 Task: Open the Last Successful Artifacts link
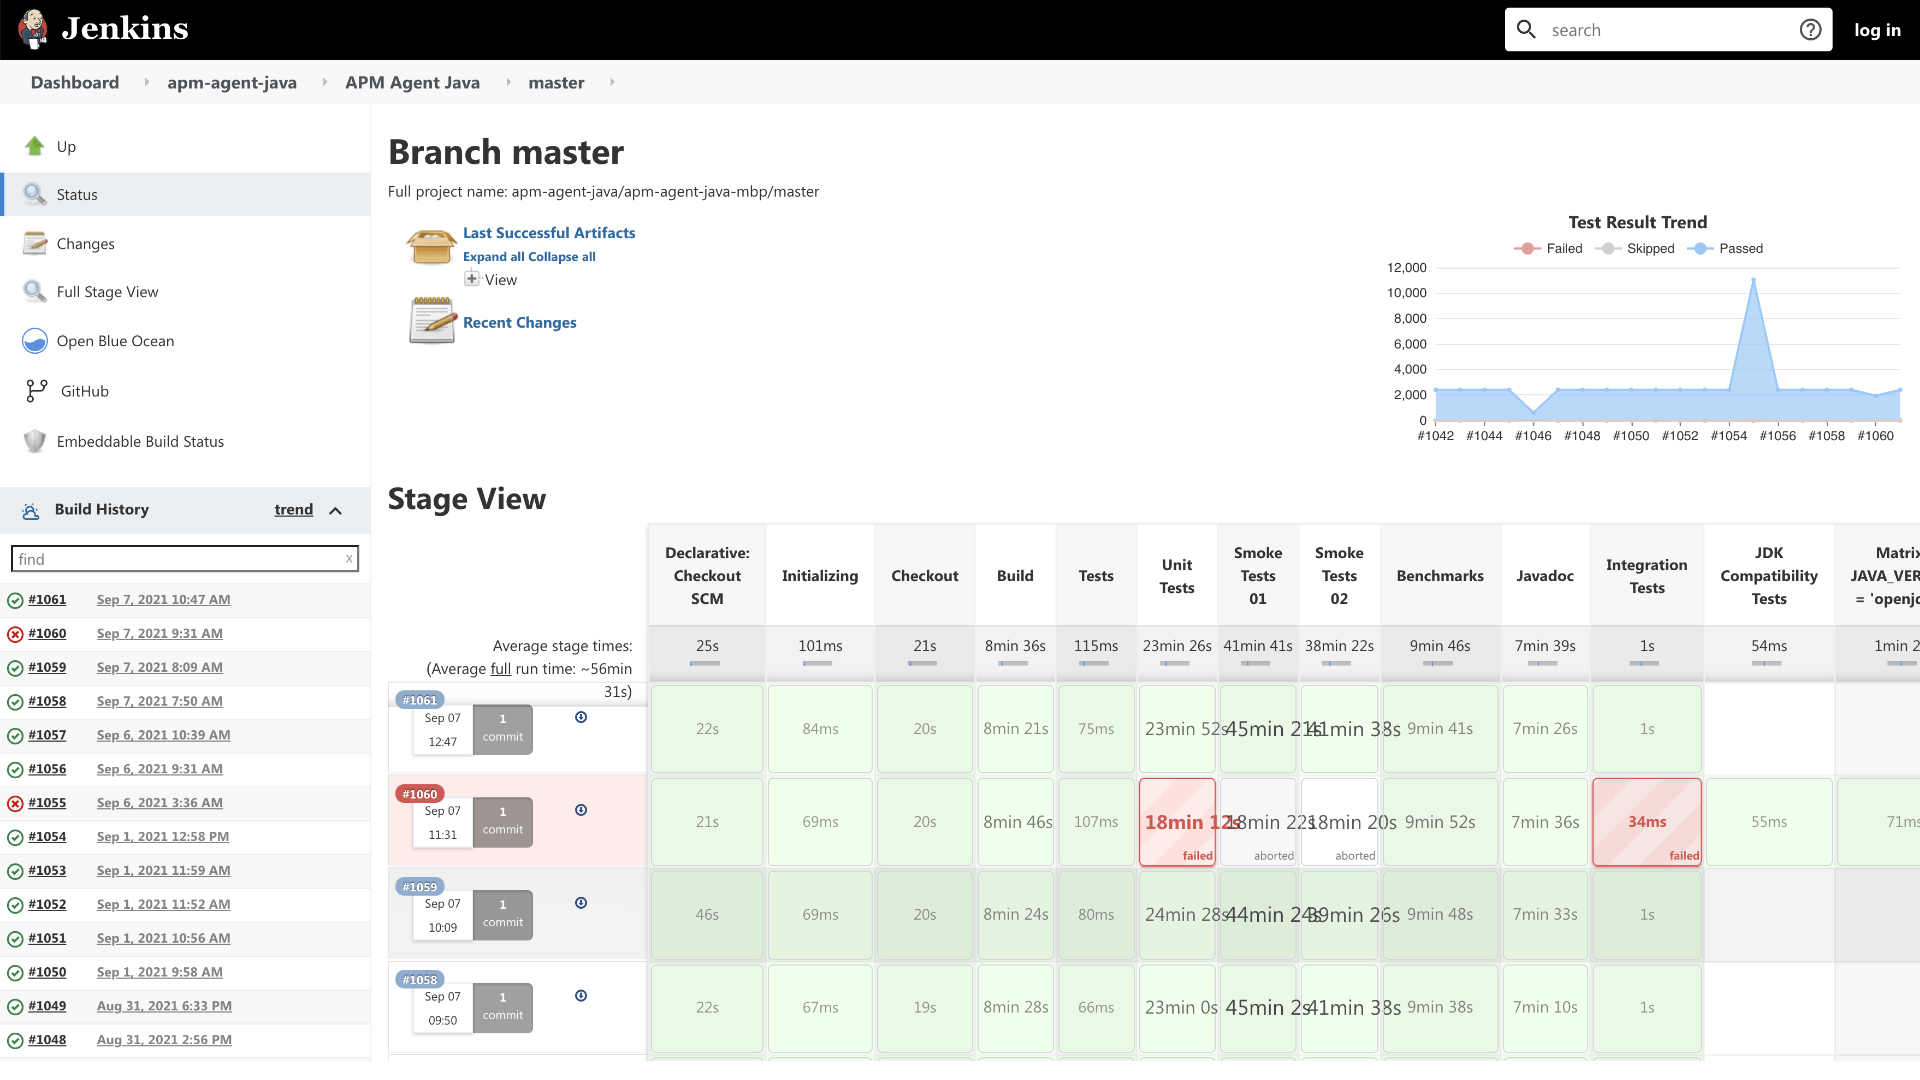pyautogui.click(x=549, y=232)
